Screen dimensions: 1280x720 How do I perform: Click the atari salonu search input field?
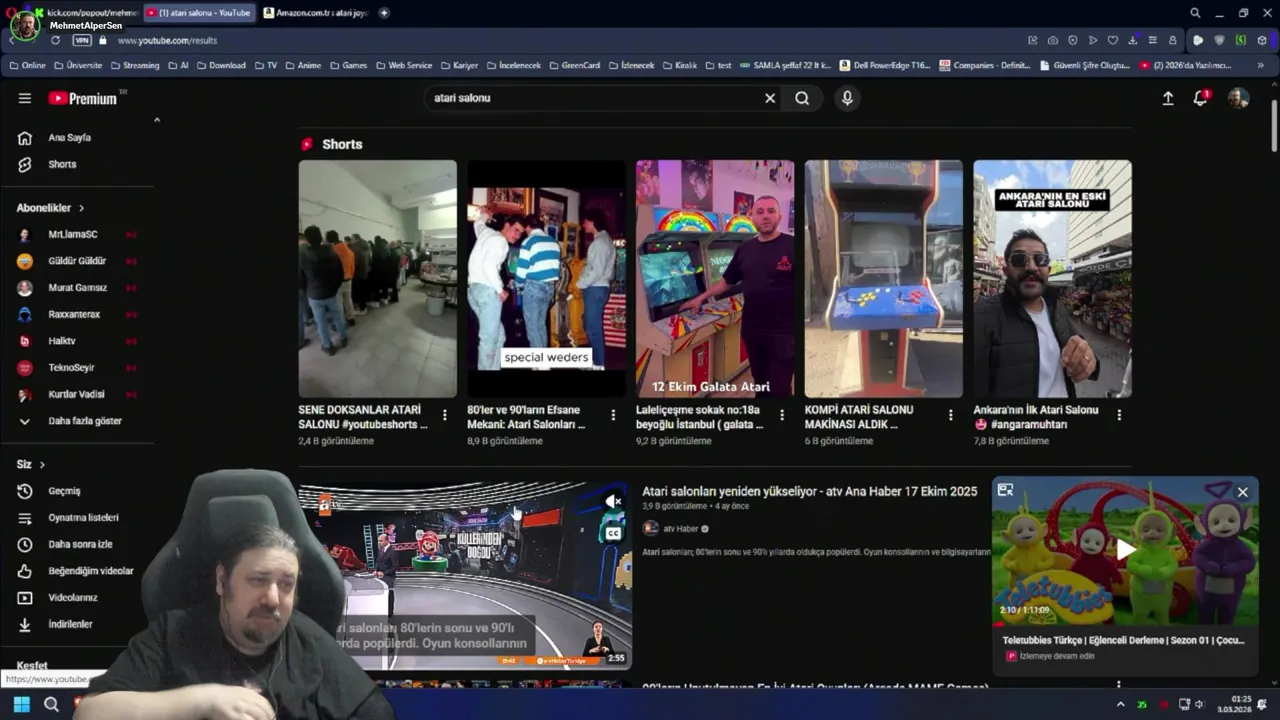point(595,98)
